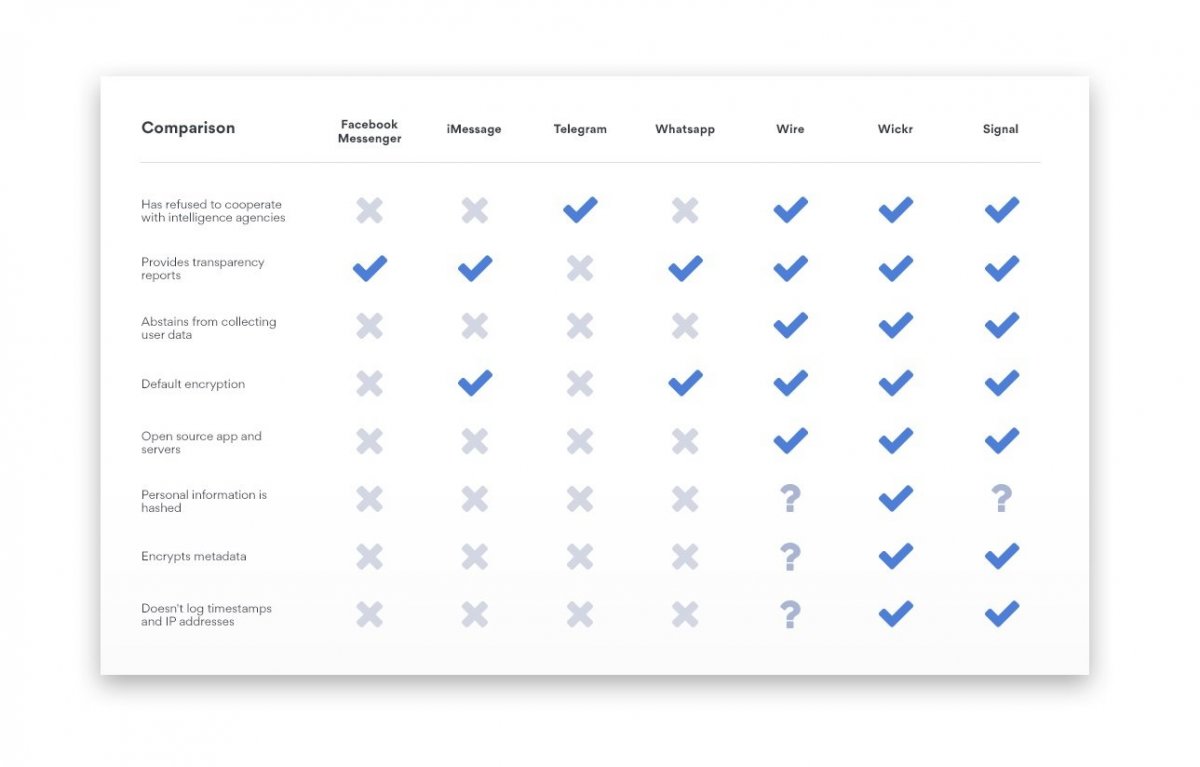Select the Facebook Messenger column header
1200x767 pixels.
click(369, 132)
